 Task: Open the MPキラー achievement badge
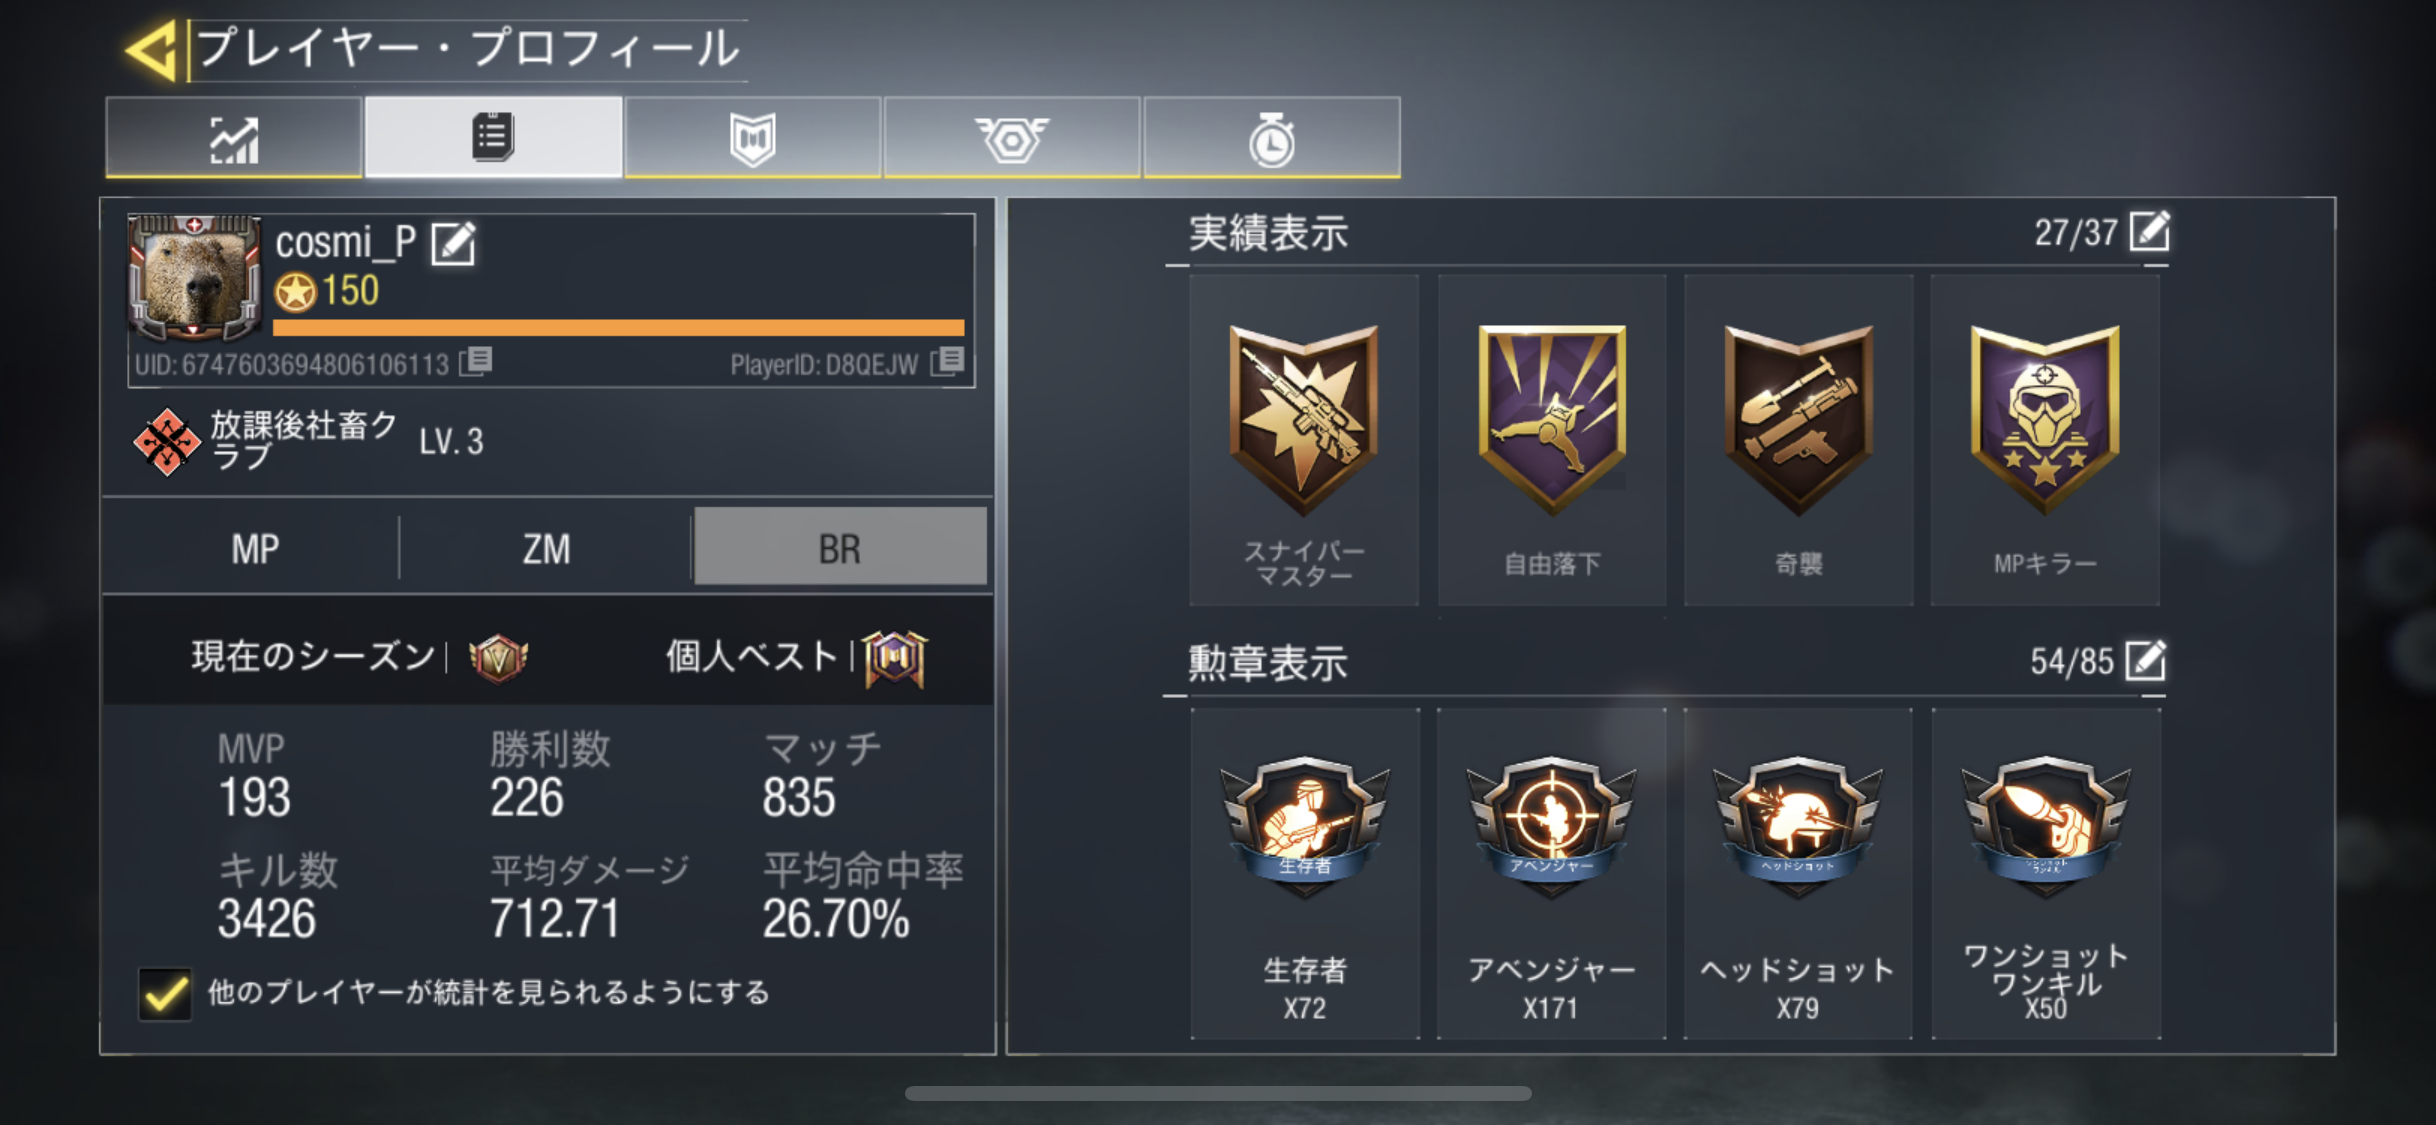point(2044,440)
